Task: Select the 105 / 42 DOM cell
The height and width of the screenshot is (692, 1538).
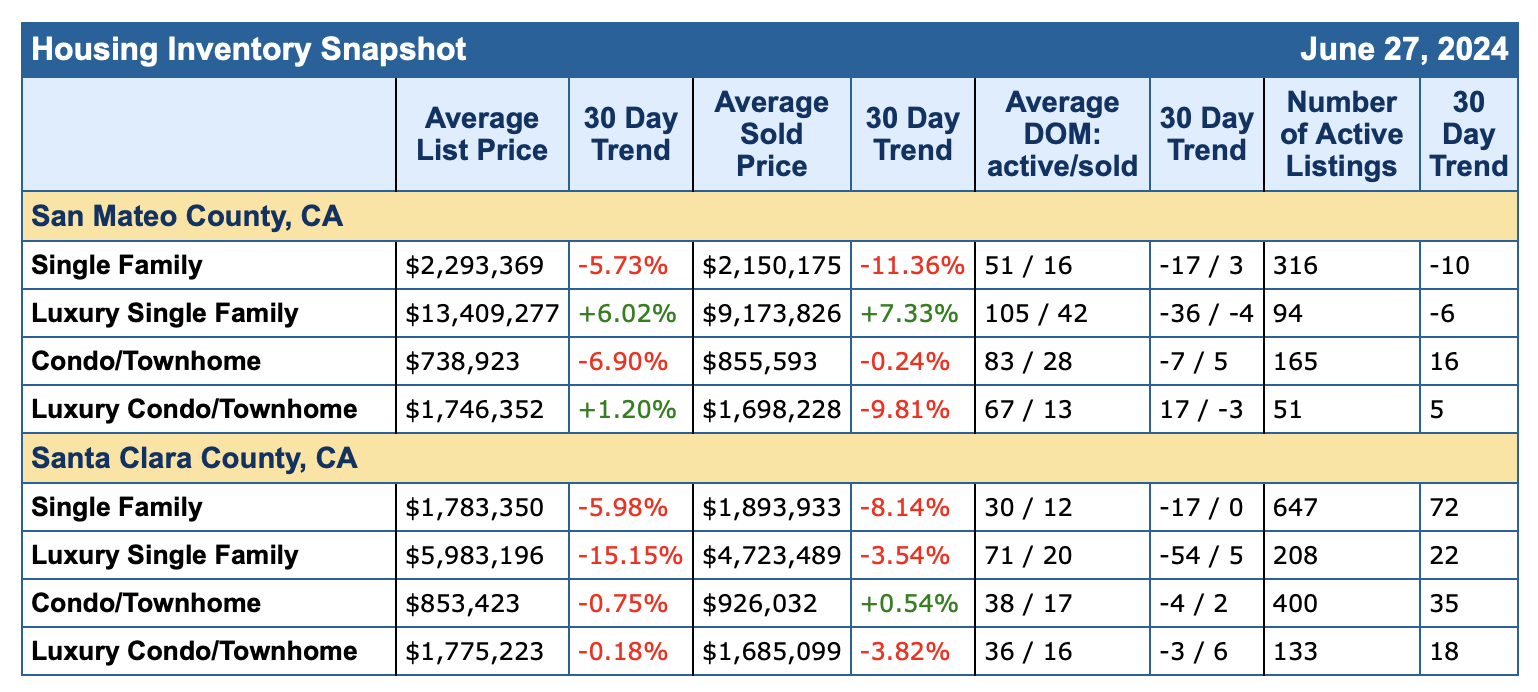Action: (1036, 314)
